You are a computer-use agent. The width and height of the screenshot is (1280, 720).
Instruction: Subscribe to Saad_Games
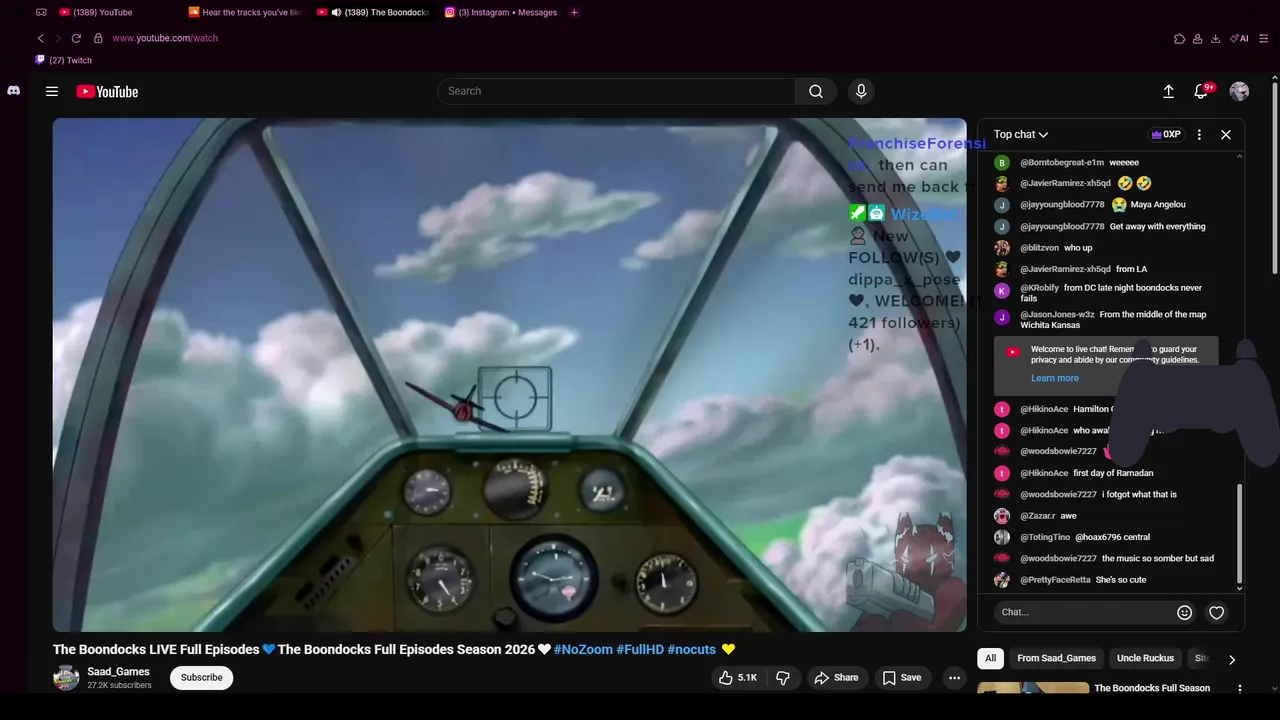point(202,677)
